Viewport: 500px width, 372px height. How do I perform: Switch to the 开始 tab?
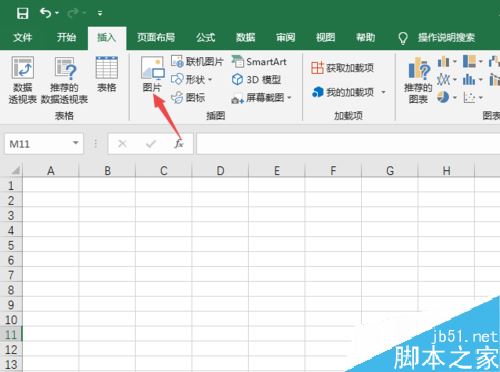tap(66, 37)
